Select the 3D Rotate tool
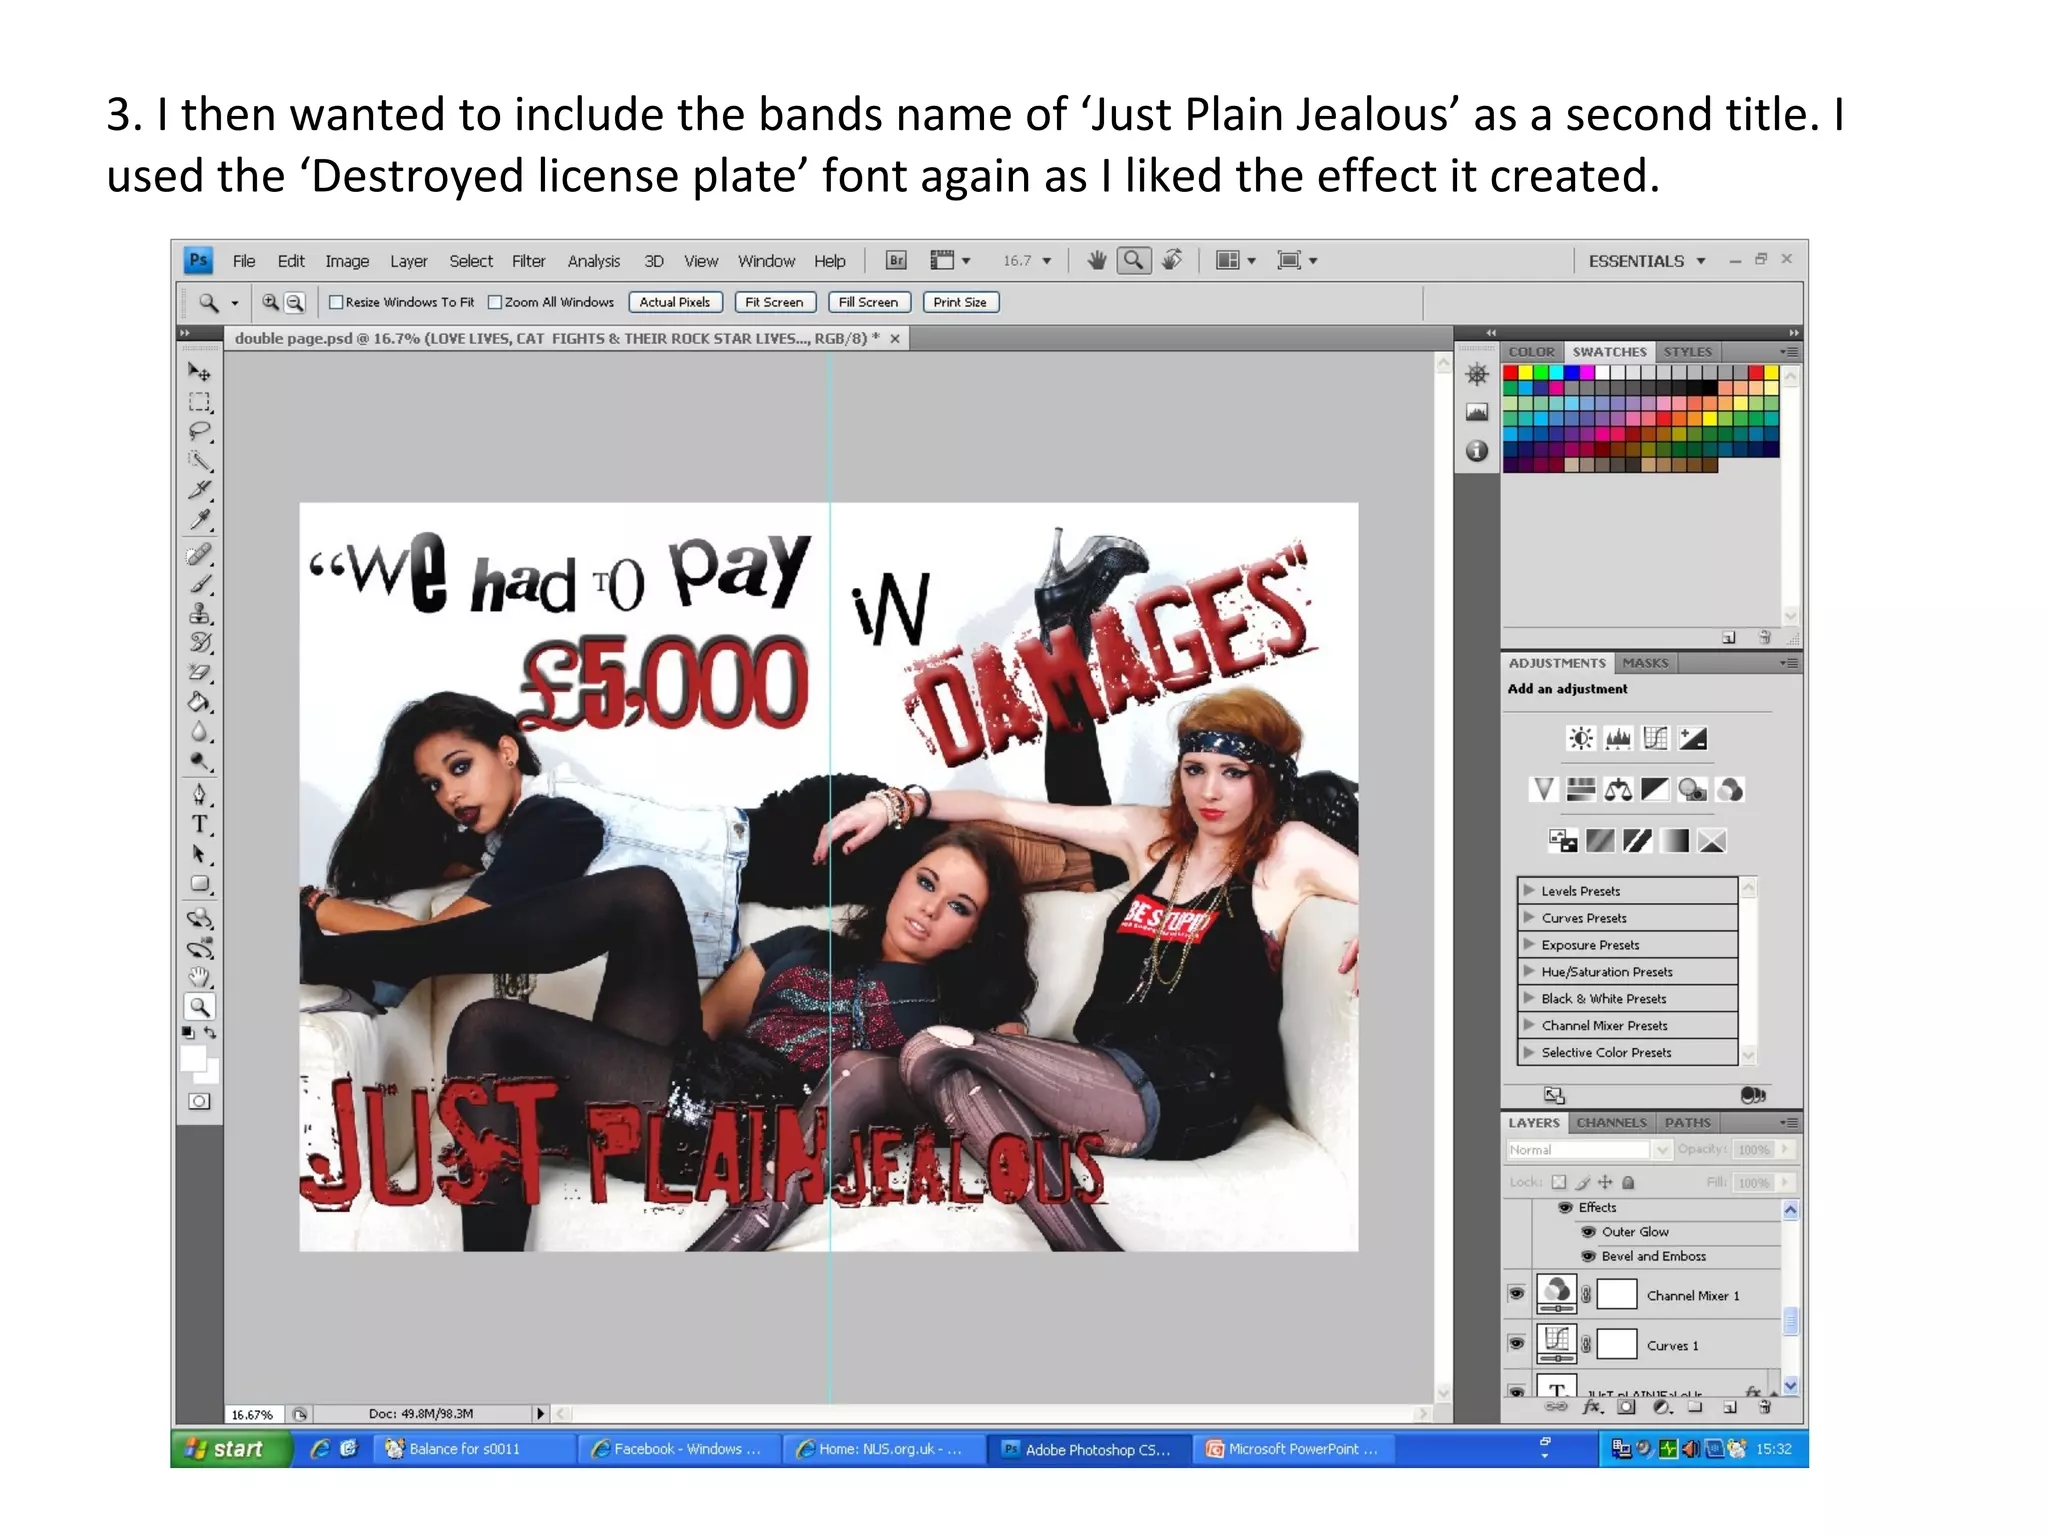This screenshot has height=1536, width=2048. [x=199, y=918]
